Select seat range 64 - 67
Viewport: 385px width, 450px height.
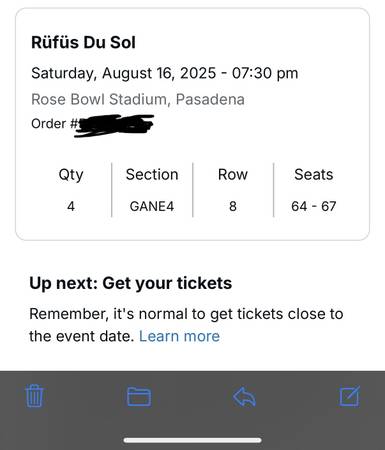[314, 206]
